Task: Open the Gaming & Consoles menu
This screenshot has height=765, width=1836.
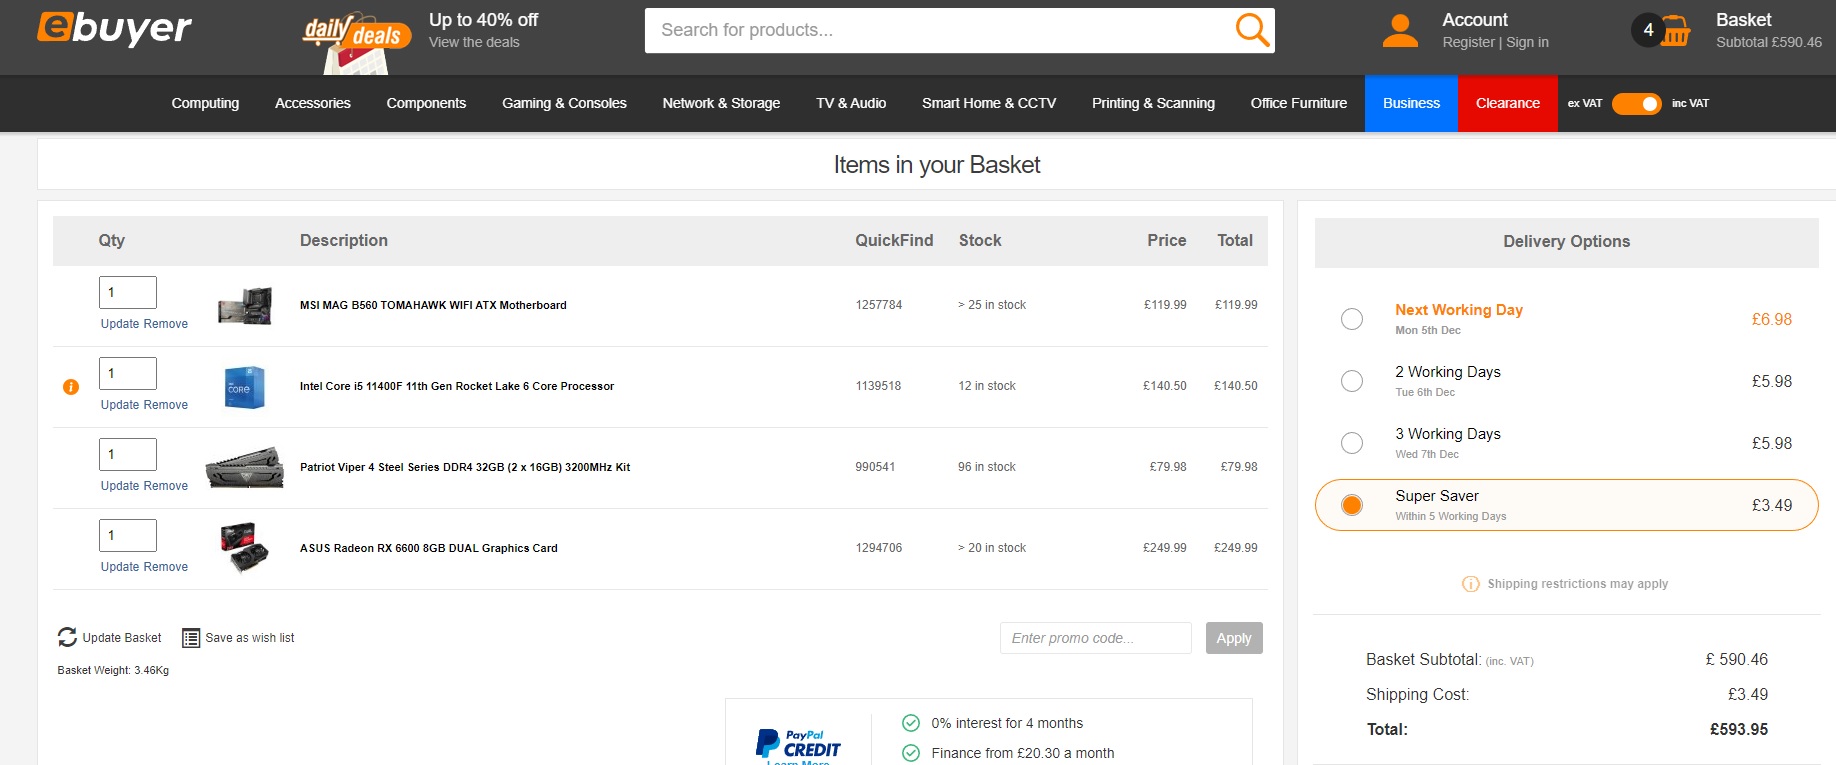Action: (x=564, y=103)
